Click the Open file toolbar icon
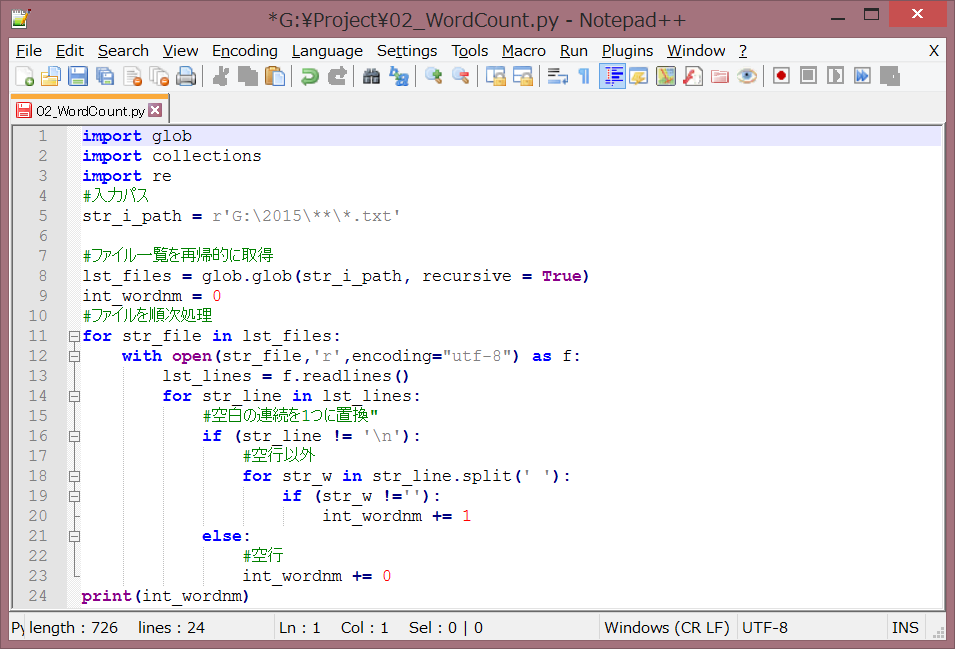Image resolution: width=955 pixels, height=649 pixels. (x=51, y=77)
